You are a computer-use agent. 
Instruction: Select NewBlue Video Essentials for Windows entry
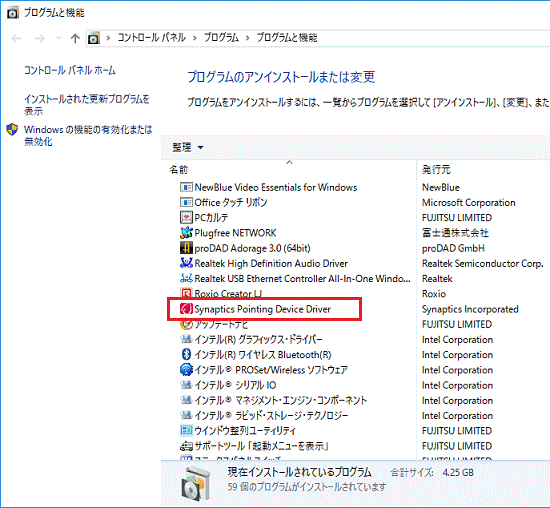[276, 187]
